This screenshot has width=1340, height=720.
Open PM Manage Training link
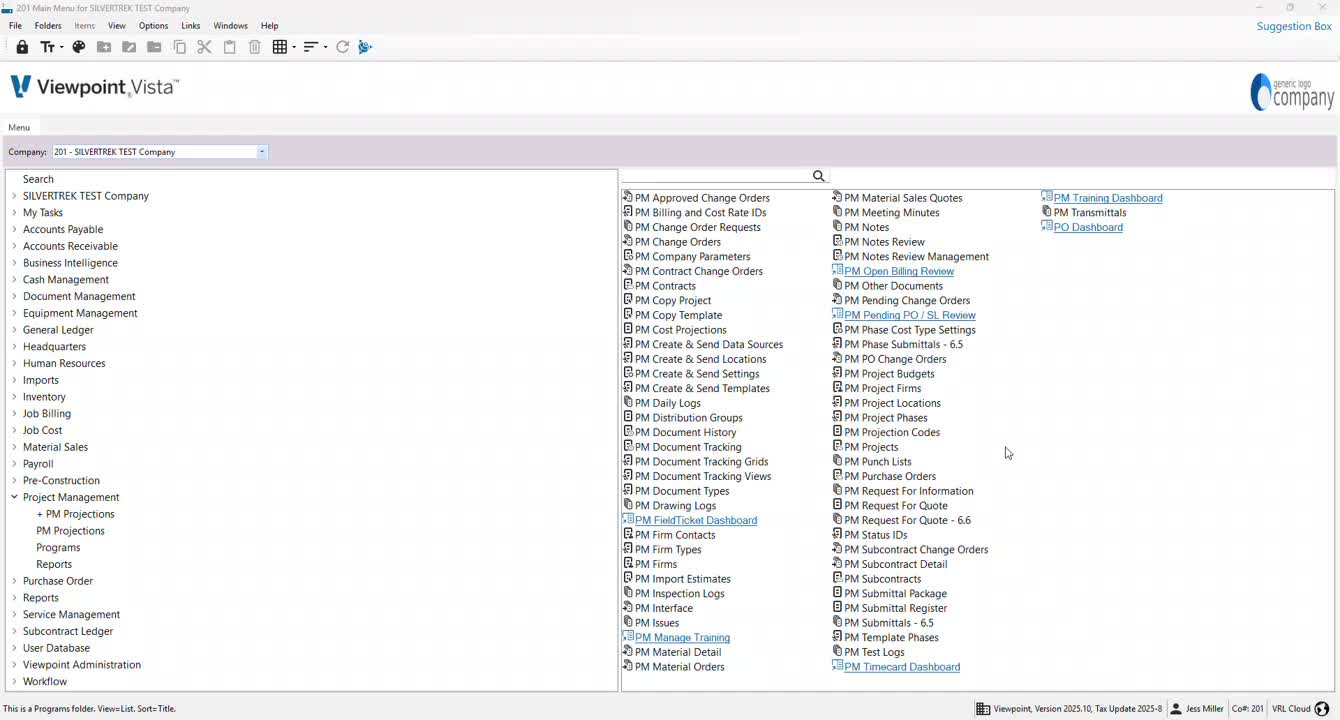(x=682, y=638)
